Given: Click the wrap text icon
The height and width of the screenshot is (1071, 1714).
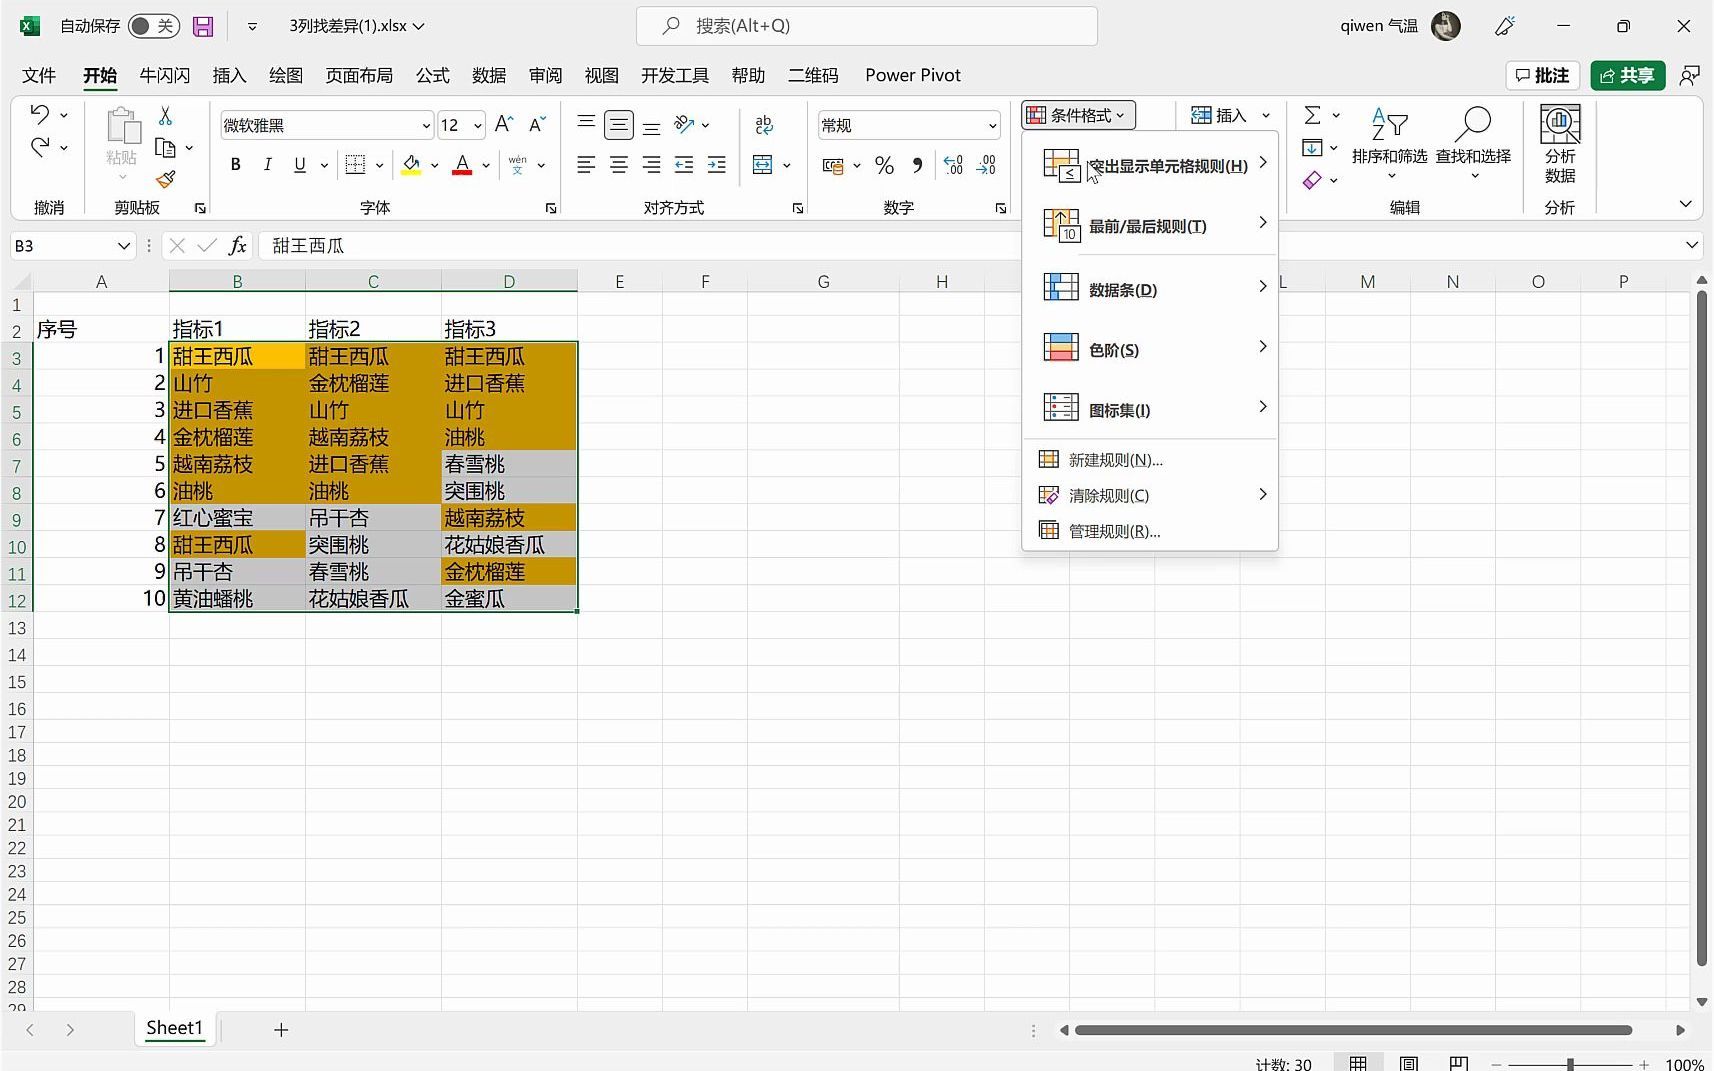Looking at the screenshot, I should coord(764,124).
